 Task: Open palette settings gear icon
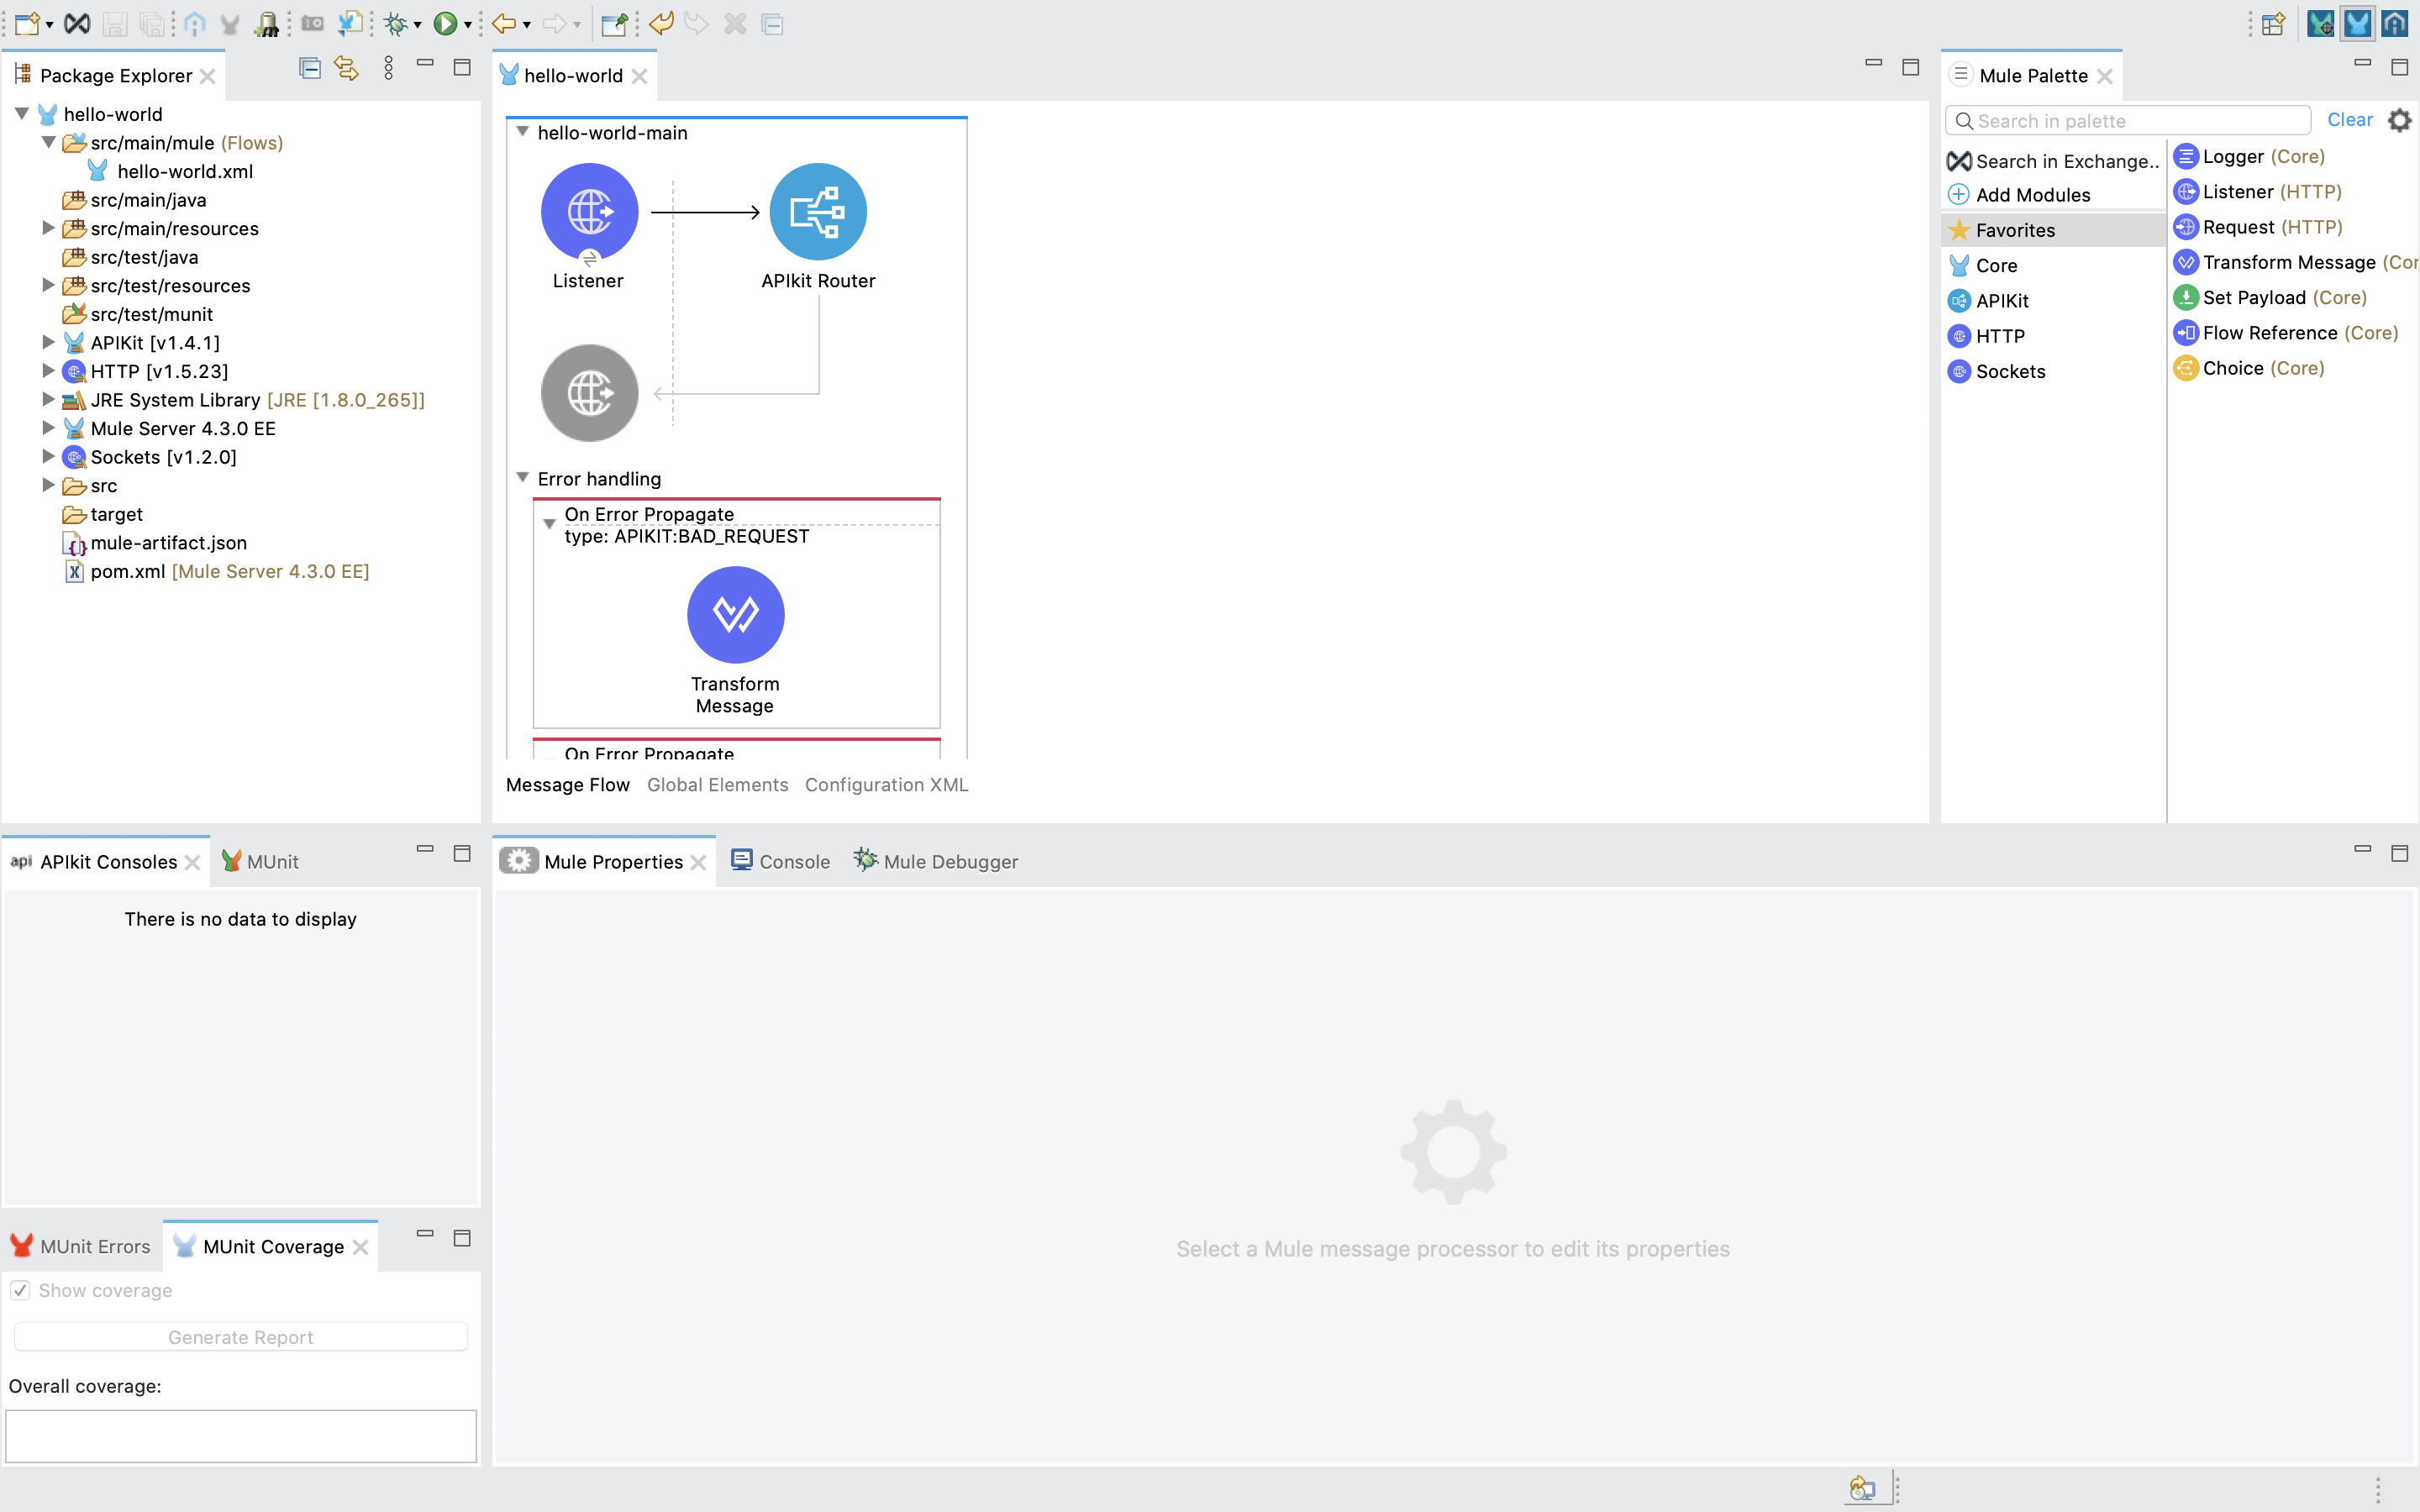coord(2399,120)
